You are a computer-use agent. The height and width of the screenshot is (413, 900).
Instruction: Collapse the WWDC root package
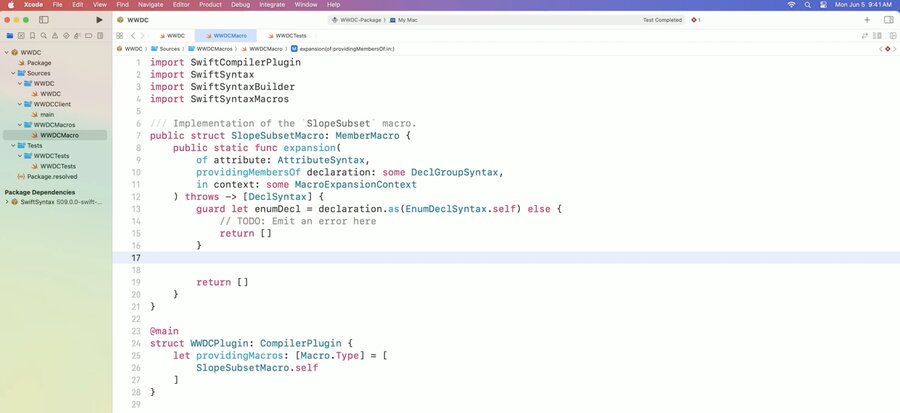click(x=6, y=52)
